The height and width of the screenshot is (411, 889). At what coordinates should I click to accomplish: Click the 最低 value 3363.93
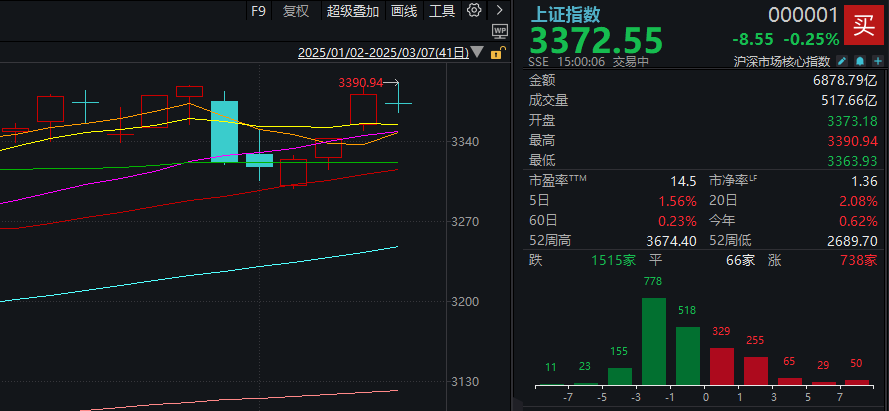852,161
